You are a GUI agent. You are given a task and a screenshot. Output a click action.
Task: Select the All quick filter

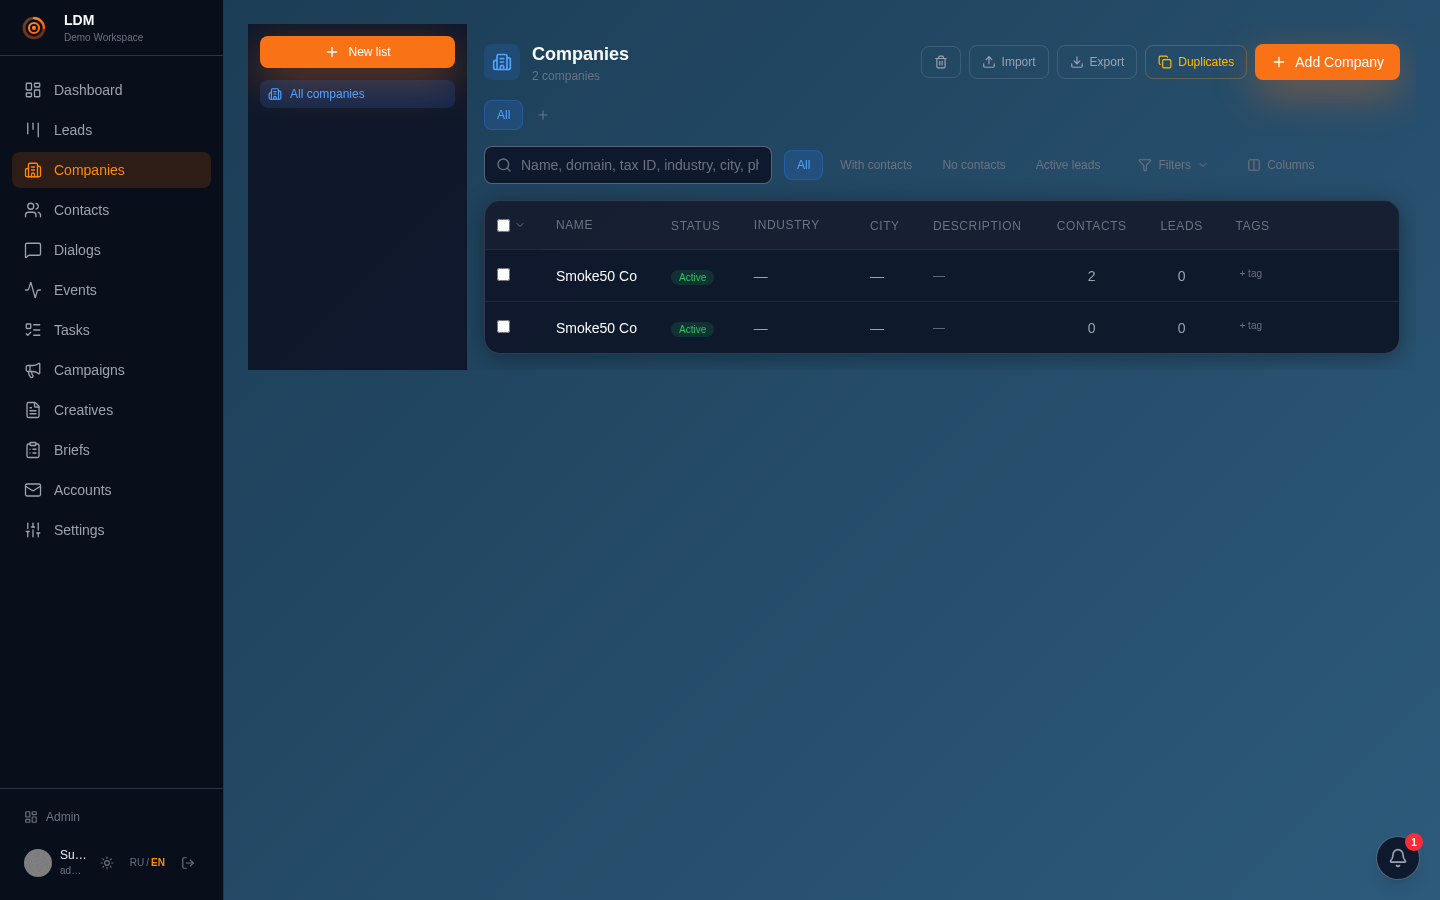coord(803,165)
